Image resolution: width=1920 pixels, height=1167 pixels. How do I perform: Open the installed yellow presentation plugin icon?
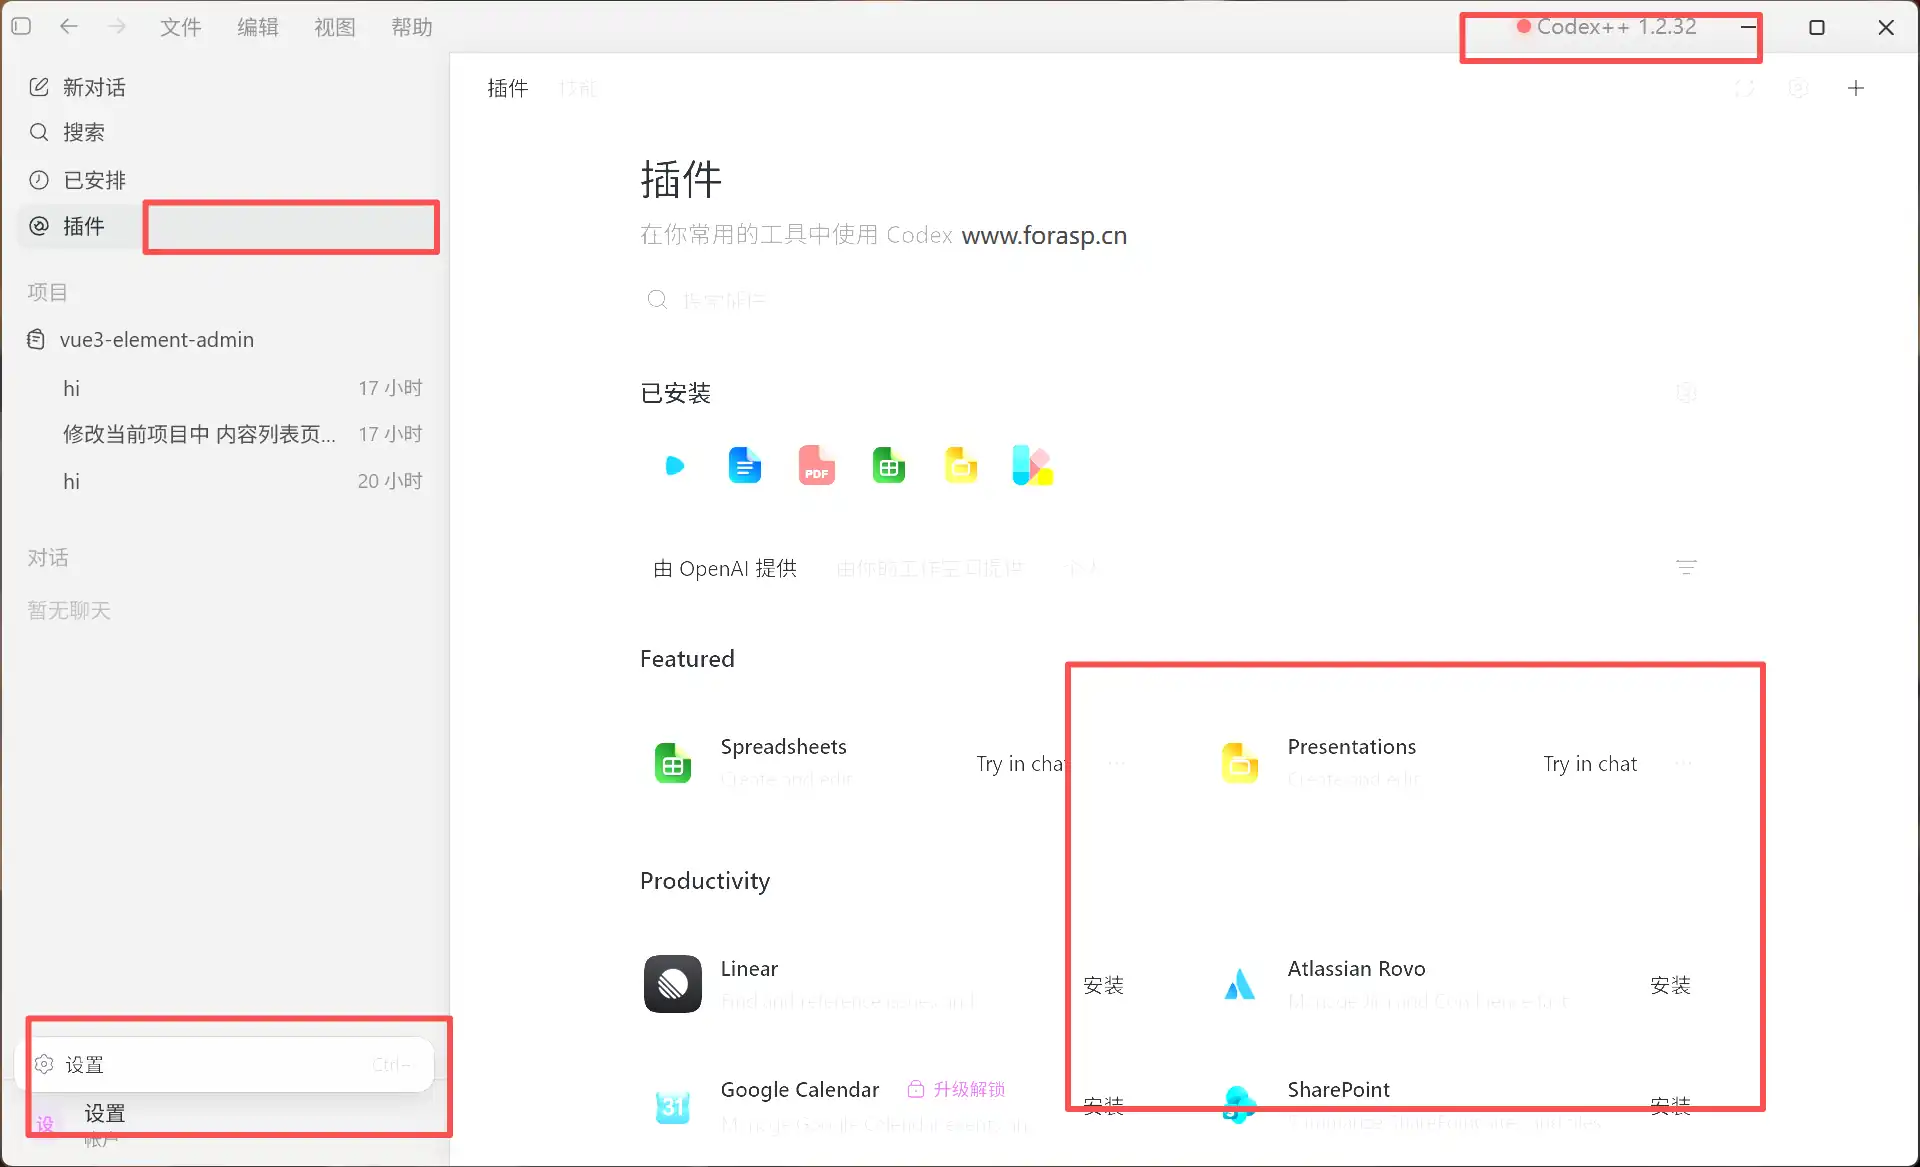pos(961,465)
